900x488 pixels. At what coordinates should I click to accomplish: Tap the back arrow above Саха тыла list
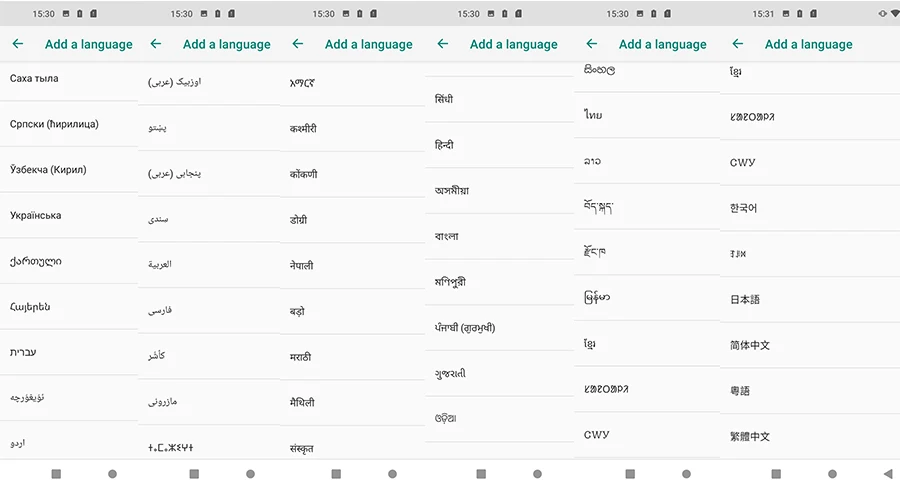pos(18,44)
